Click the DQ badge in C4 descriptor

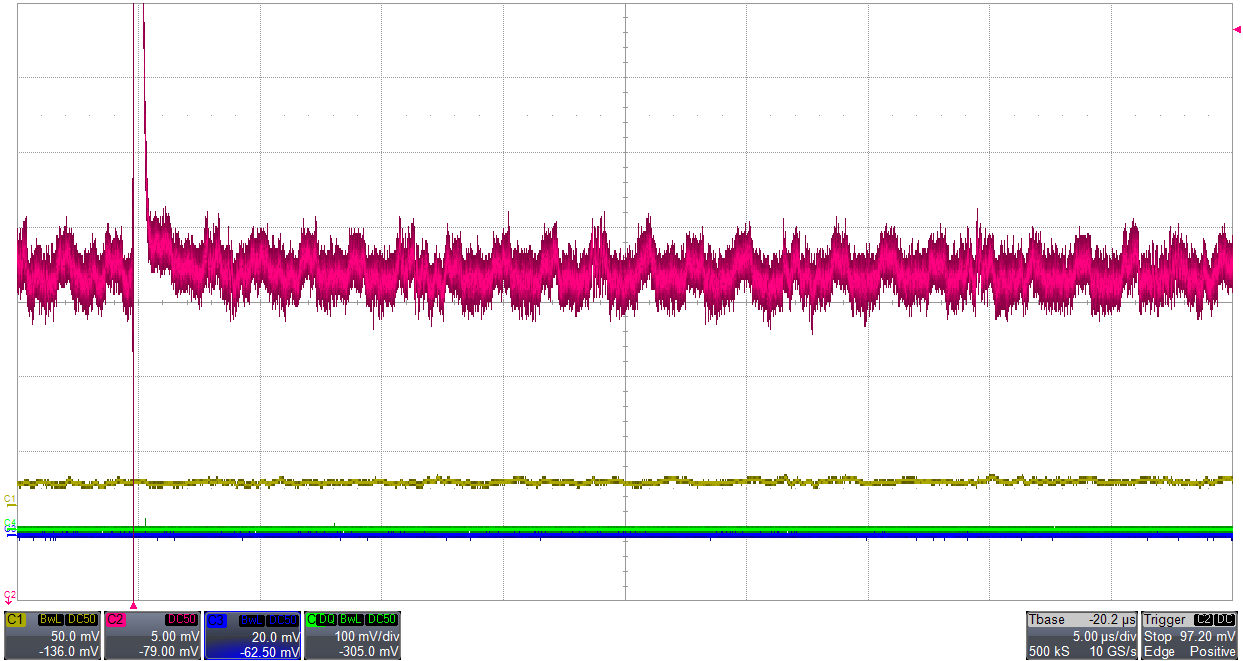pyautogui.click(x=327, y=620)
